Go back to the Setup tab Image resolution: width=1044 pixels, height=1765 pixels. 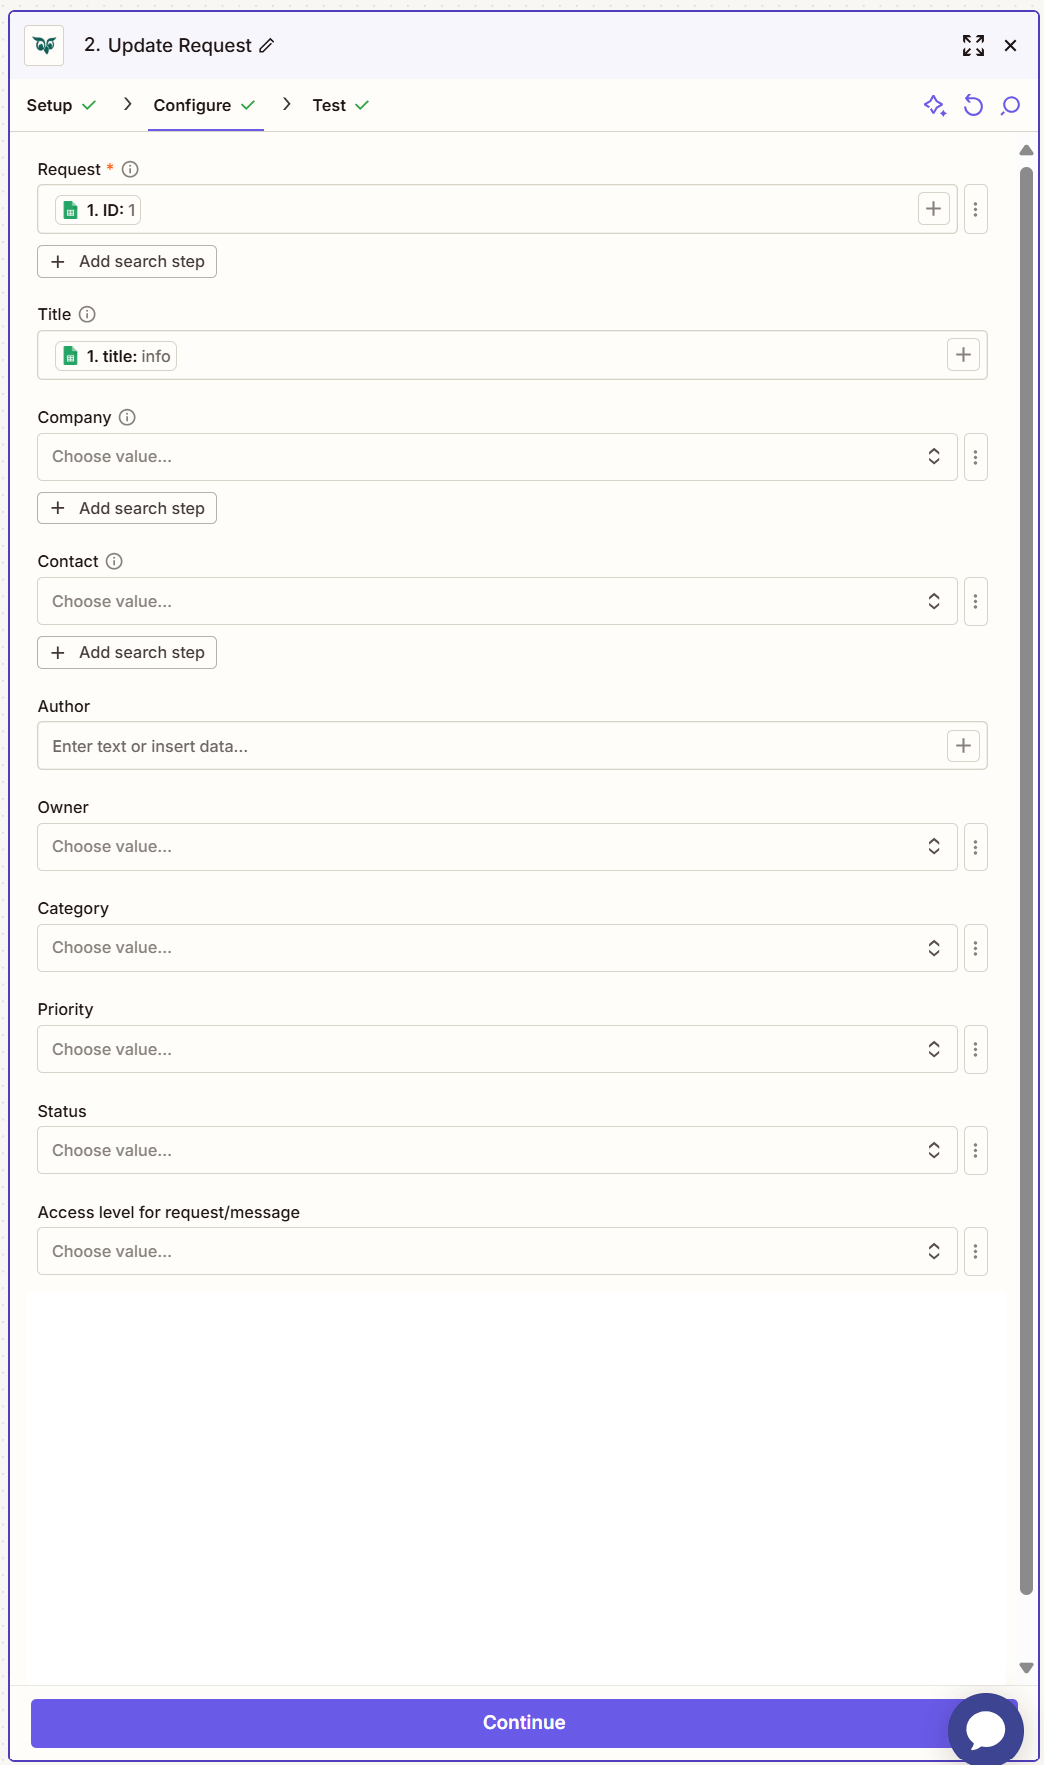[50, 105]
